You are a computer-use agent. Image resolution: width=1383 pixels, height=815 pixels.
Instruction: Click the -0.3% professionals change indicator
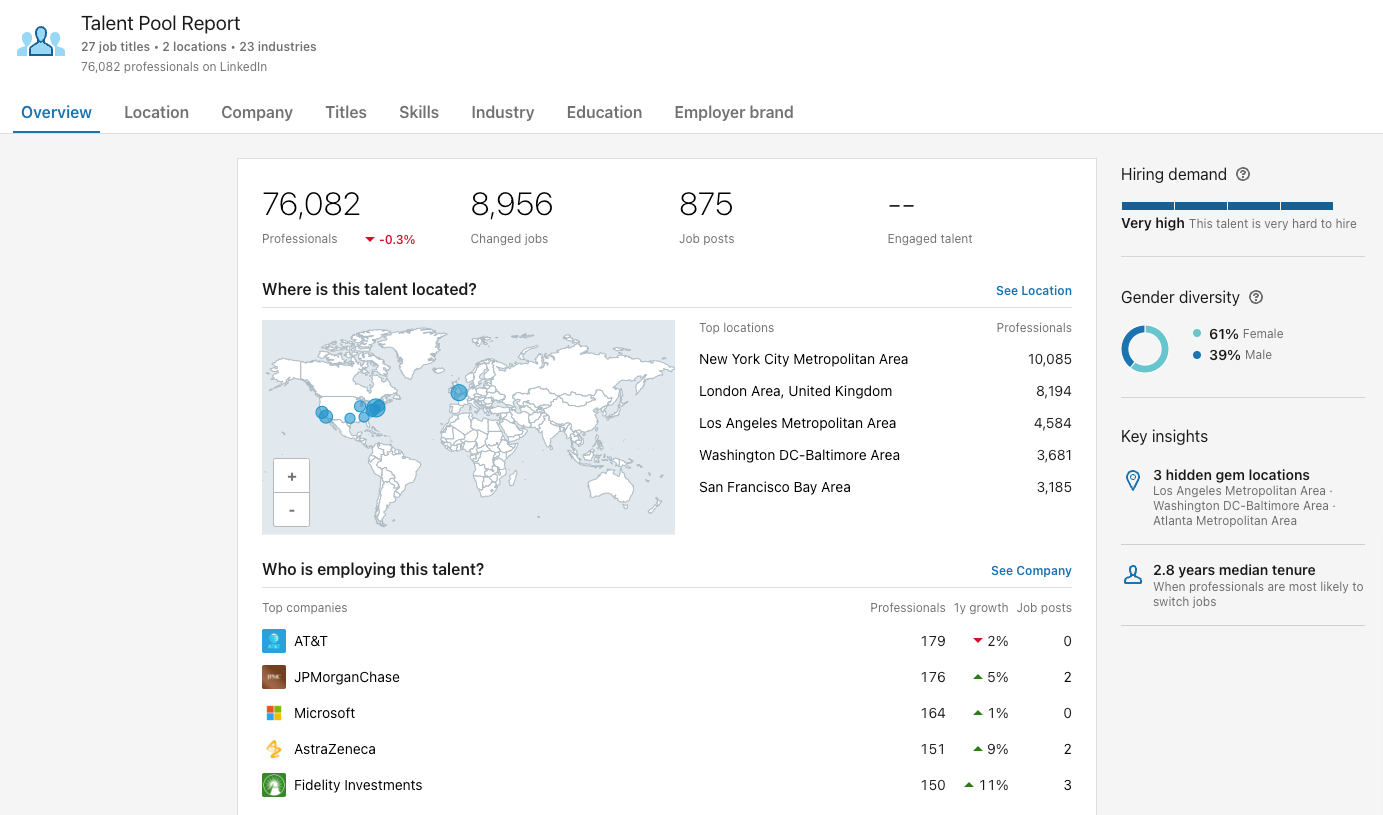(390, 240)
